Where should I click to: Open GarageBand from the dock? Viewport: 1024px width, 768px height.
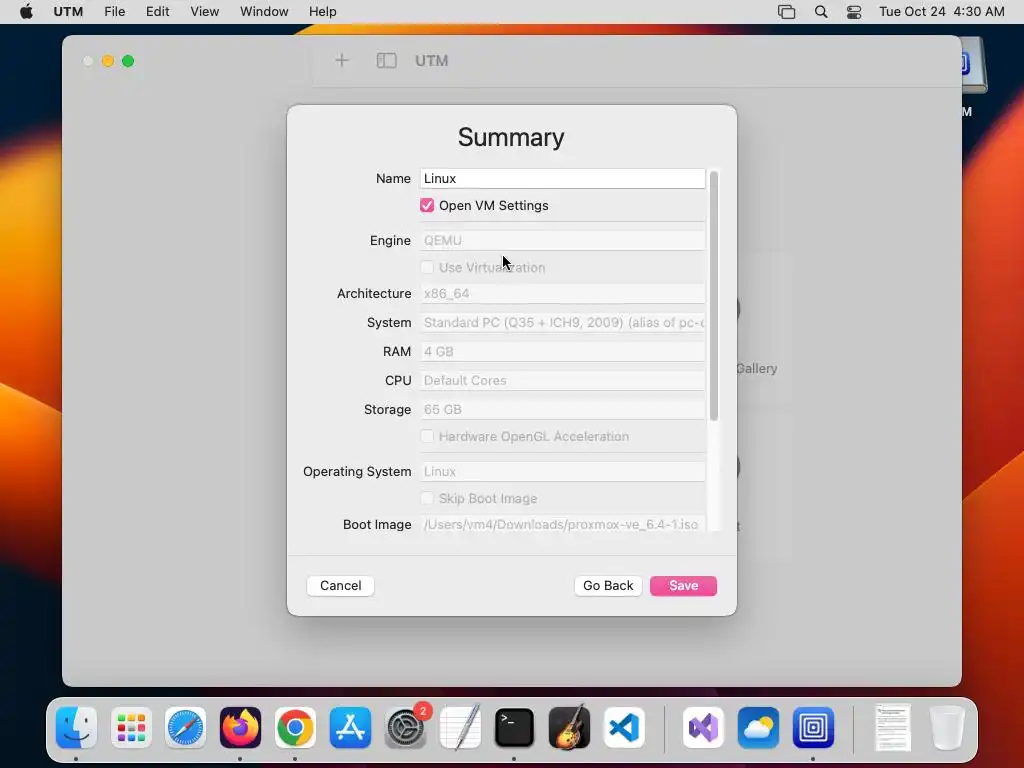pos(569,728)
